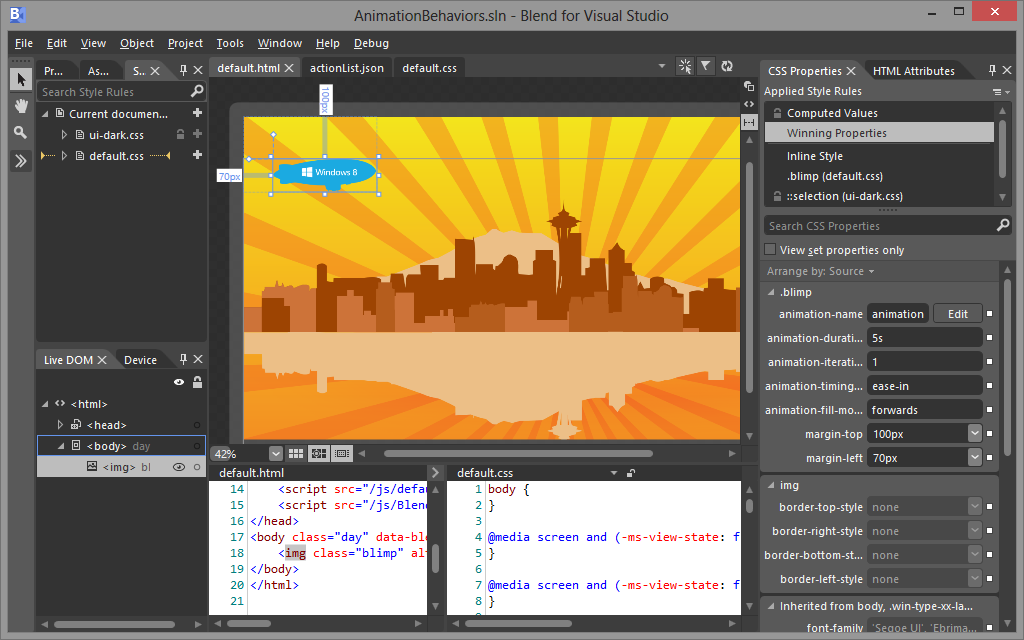Open the Object menu
This screenshot has width=1024, height=640.
pos(136,43)
